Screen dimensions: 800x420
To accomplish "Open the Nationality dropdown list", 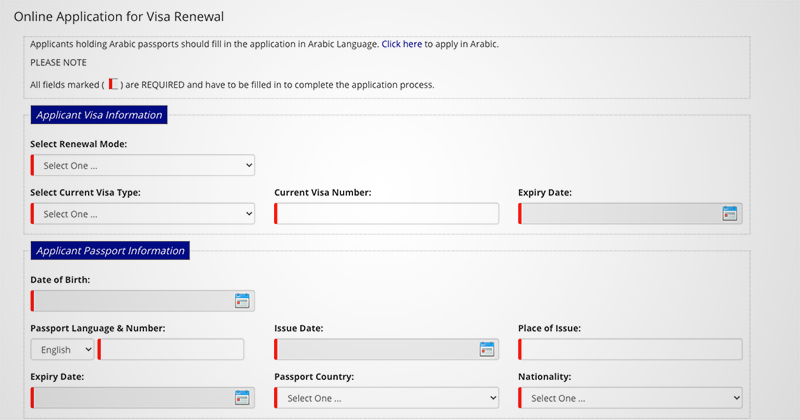I will (631, 398).
